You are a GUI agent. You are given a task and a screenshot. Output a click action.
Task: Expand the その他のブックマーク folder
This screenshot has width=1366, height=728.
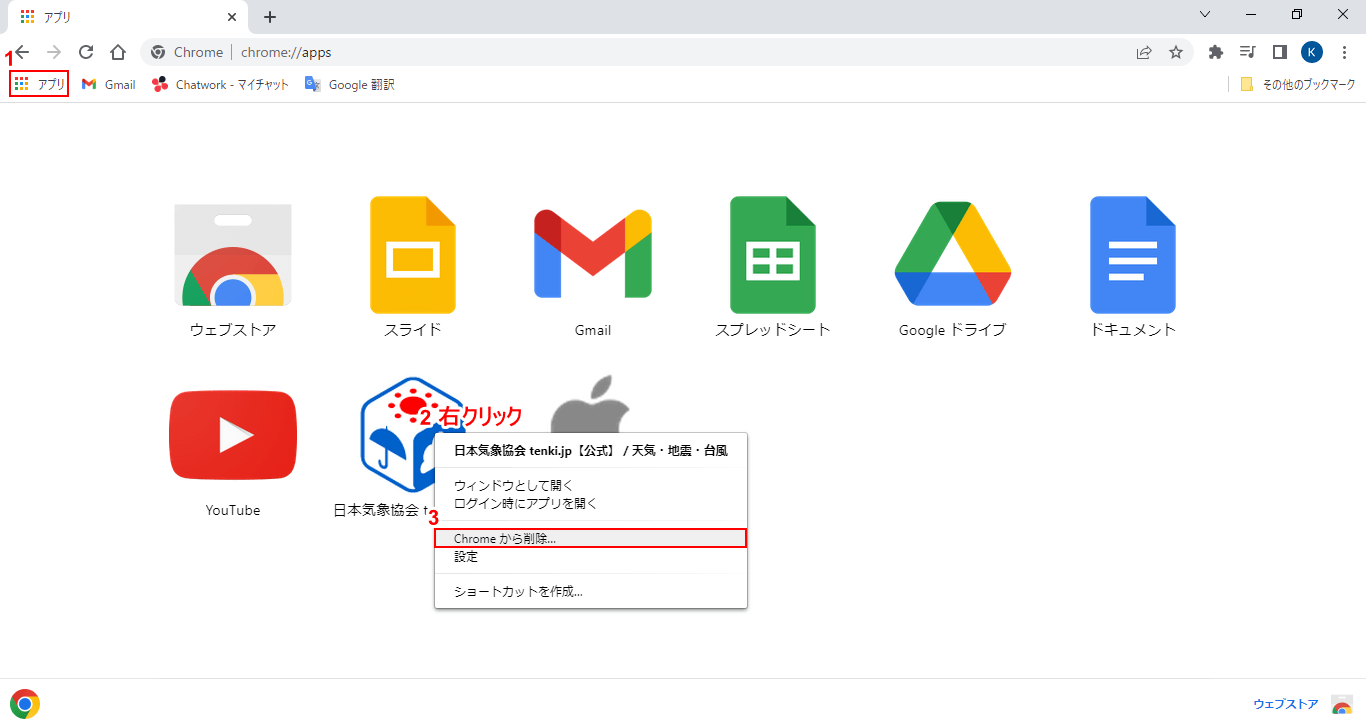click(x=1298, y=84)
